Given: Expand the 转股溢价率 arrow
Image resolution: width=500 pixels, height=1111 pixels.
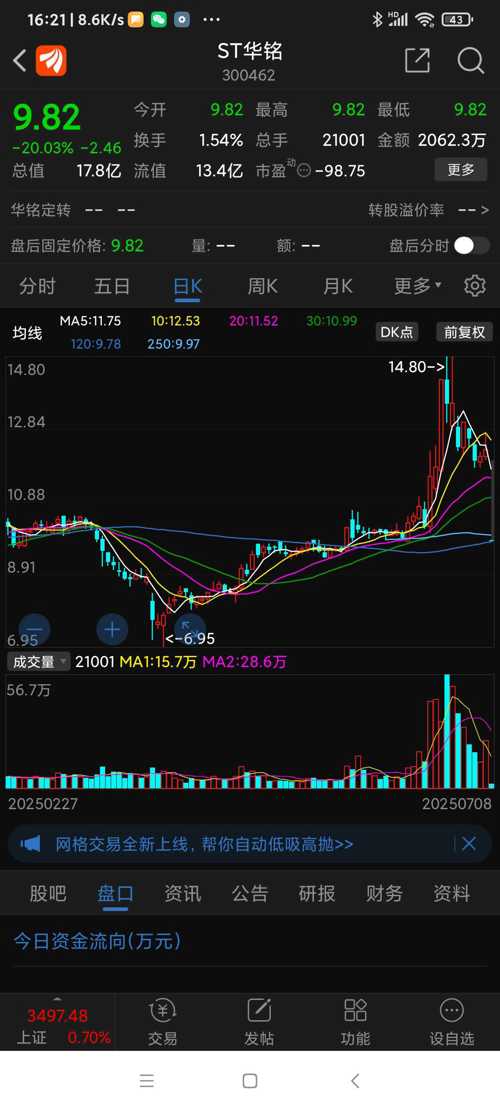Looking at the screenshot, I should (x=484, y=210).
